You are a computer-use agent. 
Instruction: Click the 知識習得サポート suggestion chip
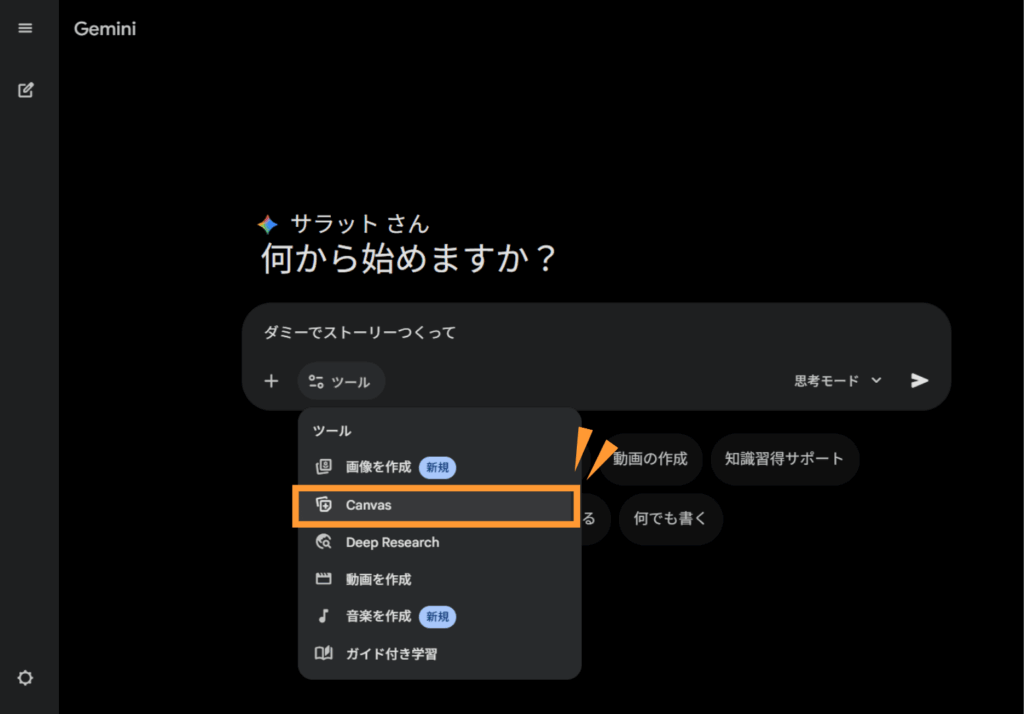[x=784, y=459]
